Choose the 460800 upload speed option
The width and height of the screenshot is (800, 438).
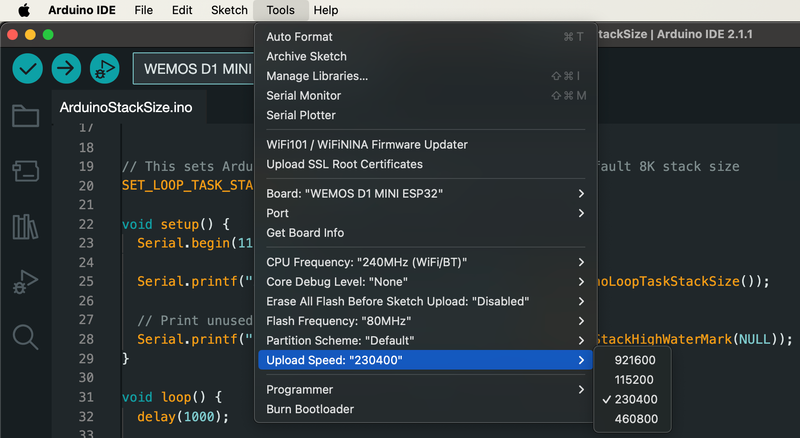635,419
